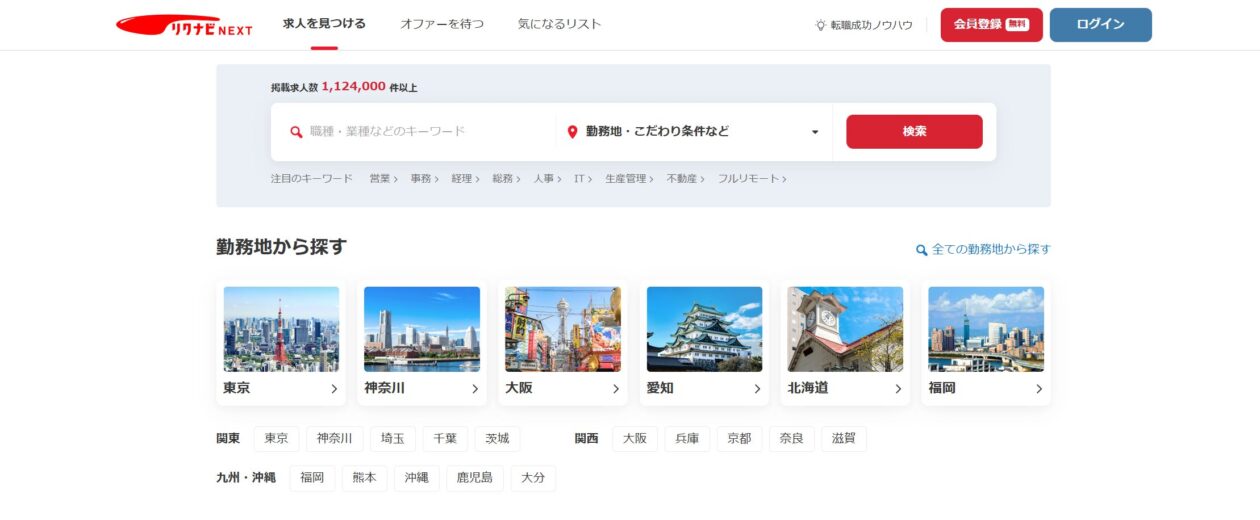Switch to the オファーを待つ tab
Image resolution: width=1260 pixels, height=520 pixels.
tap(442, 24)
